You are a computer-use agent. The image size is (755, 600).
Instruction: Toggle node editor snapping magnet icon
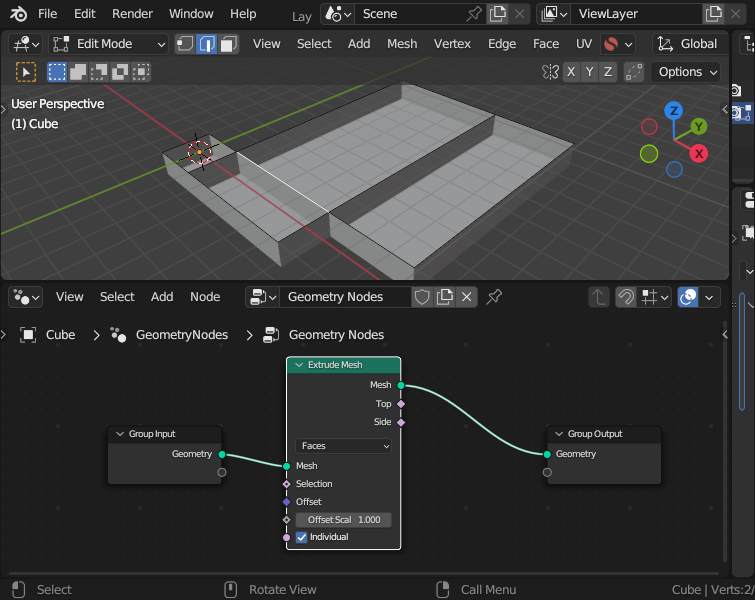pos(626,297)
